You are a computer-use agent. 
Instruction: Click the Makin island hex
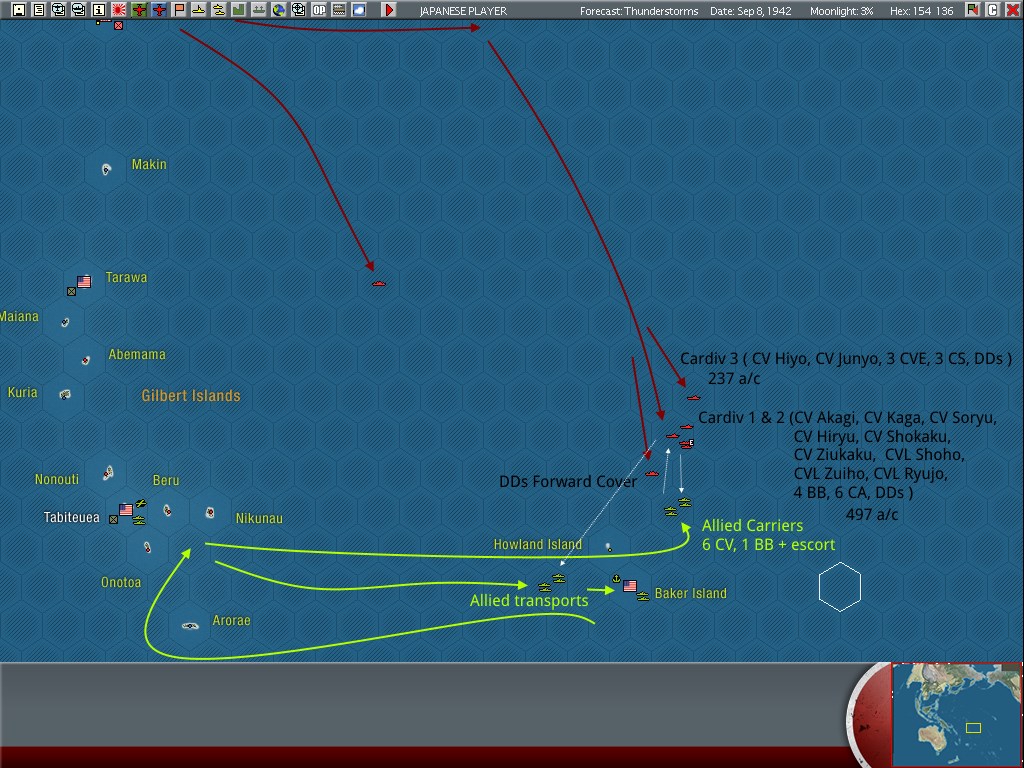pos(106,169)
